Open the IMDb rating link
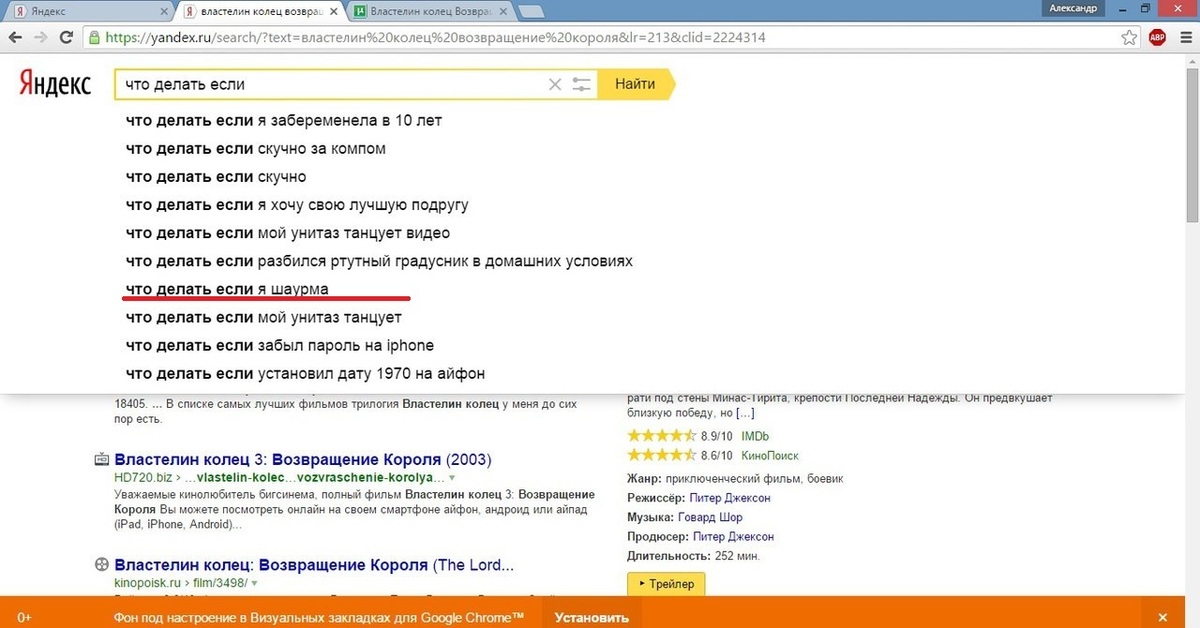The width and height of the screenshot is (1200, 628). tap(755, 436)
